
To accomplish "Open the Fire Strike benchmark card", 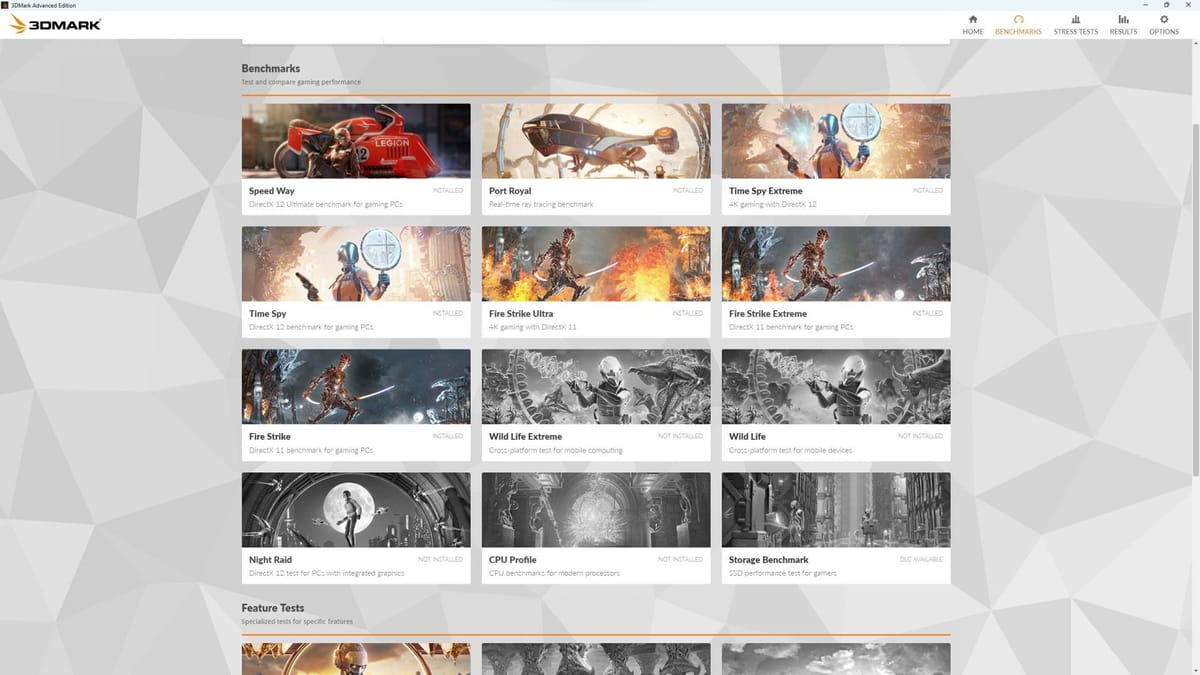I will 356,403.
